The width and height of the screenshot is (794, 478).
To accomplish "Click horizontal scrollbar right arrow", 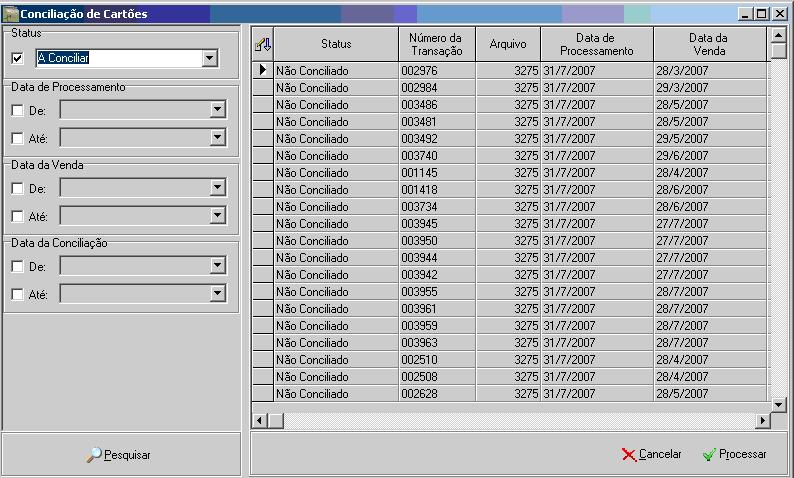I will 762,420.
